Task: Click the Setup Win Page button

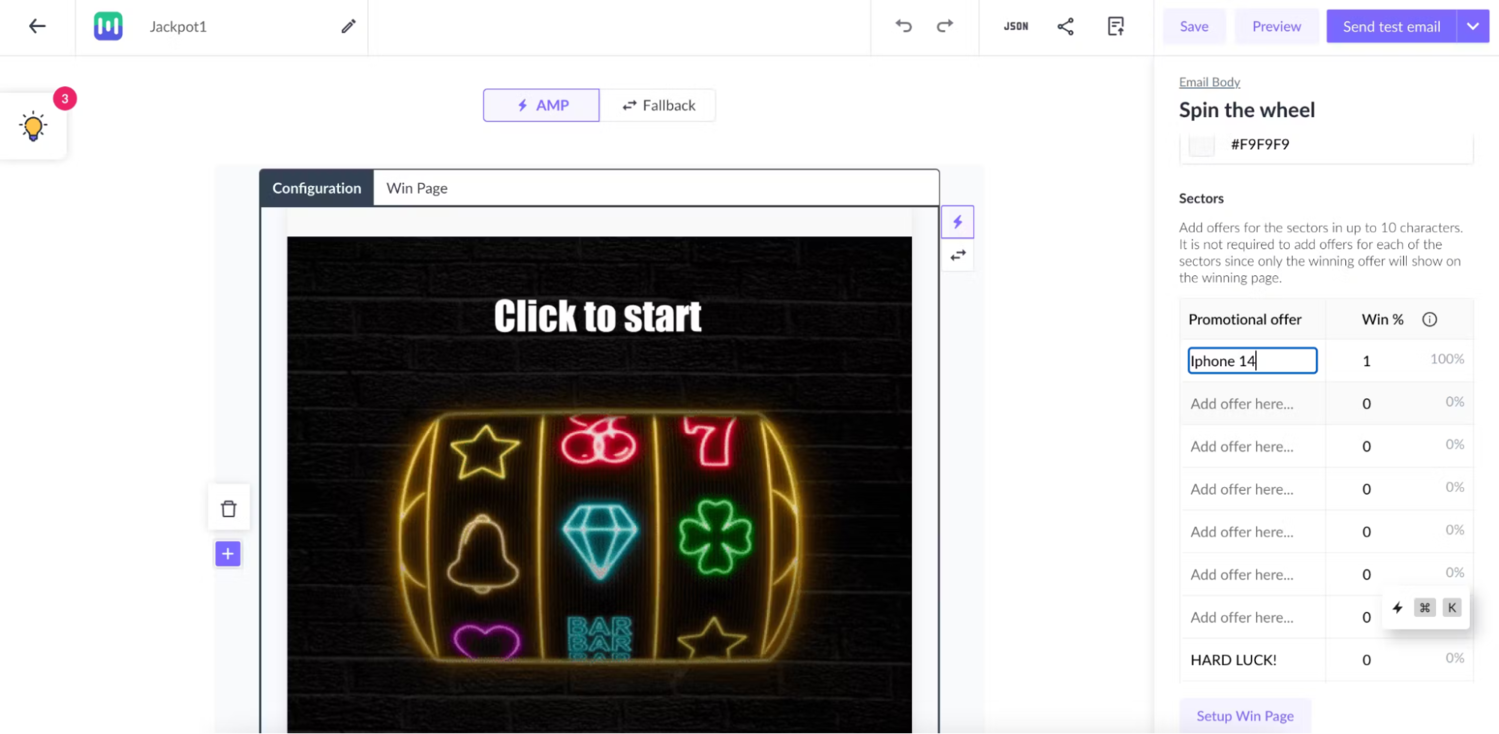Action: click(x=1244, y=716)
